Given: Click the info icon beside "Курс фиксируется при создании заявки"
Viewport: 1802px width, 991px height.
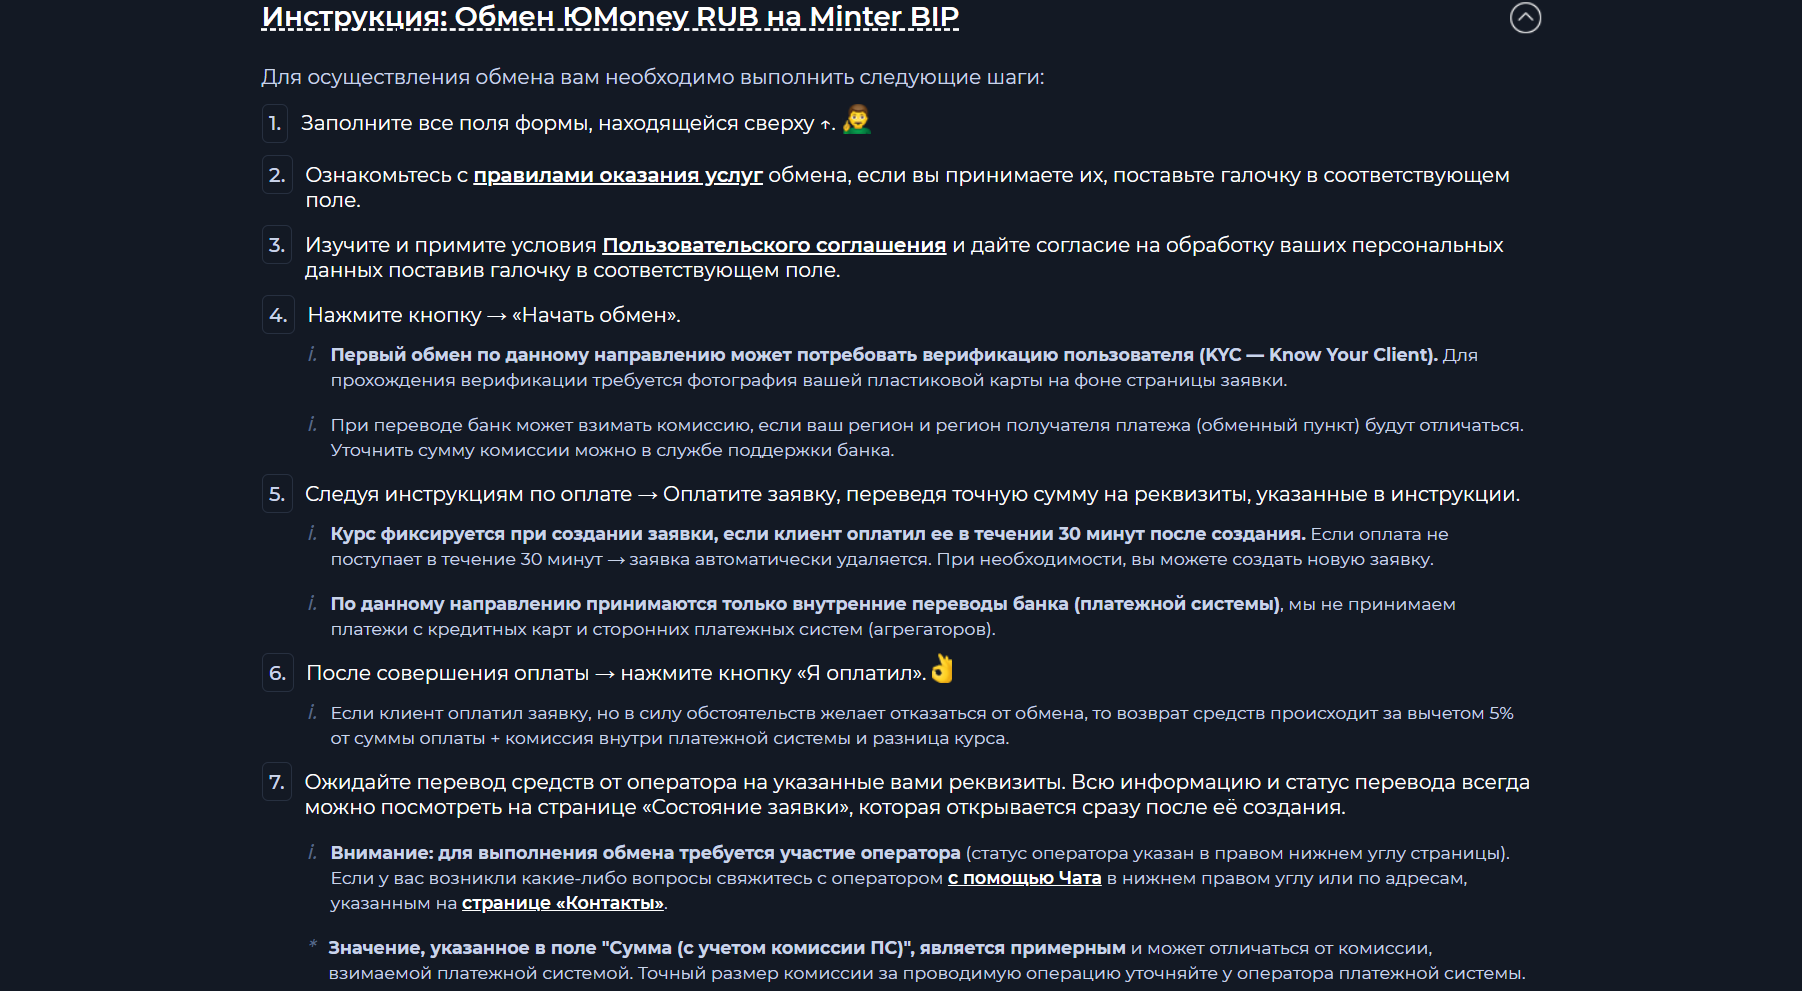Looking at the screenshot, I should coord(313,533).
